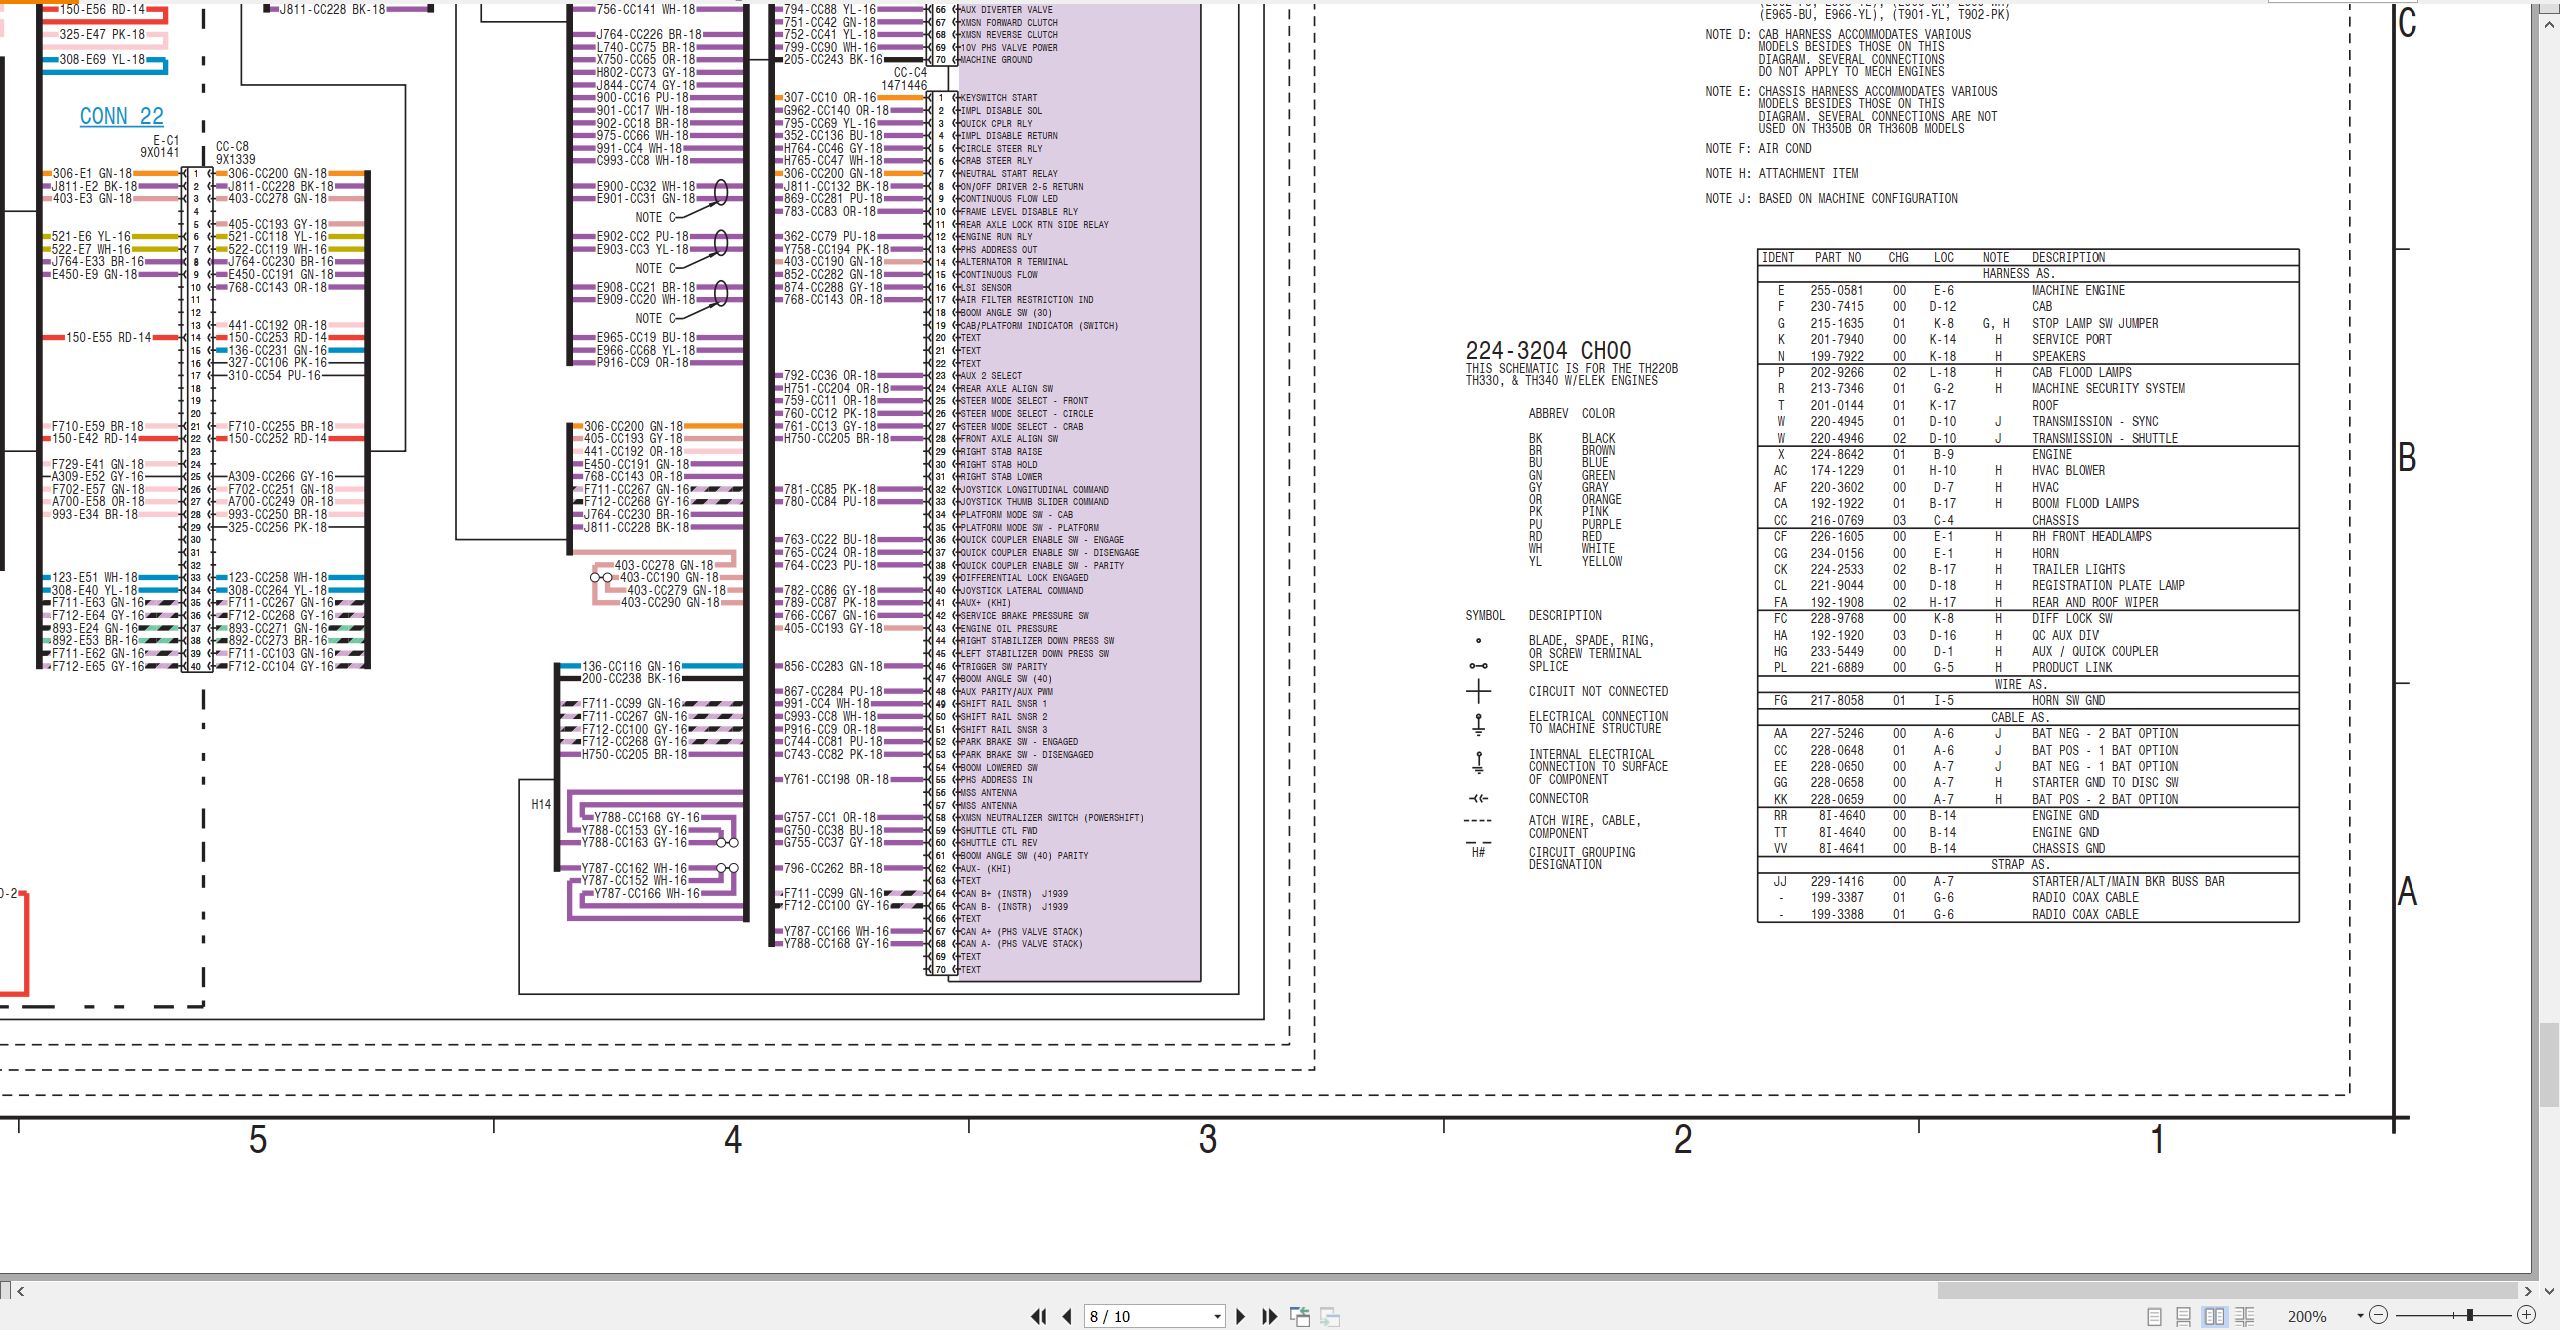Click the scroll right arrow
The image size is (2560, 1330).
pyautogui.click(x=2528, y=1291)
